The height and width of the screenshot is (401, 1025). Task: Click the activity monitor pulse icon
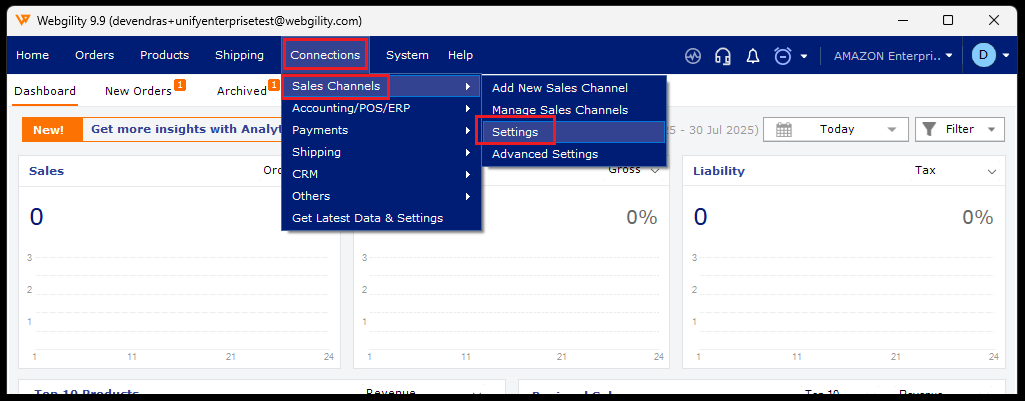click(693, 56)
